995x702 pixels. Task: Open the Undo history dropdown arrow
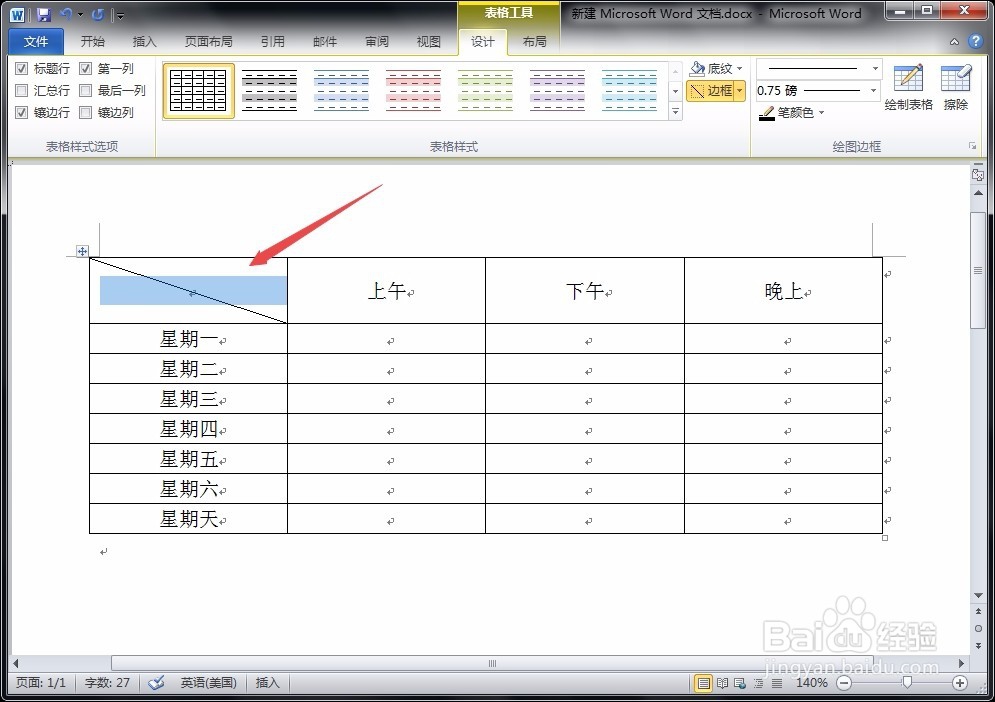(x=81, y=15)
